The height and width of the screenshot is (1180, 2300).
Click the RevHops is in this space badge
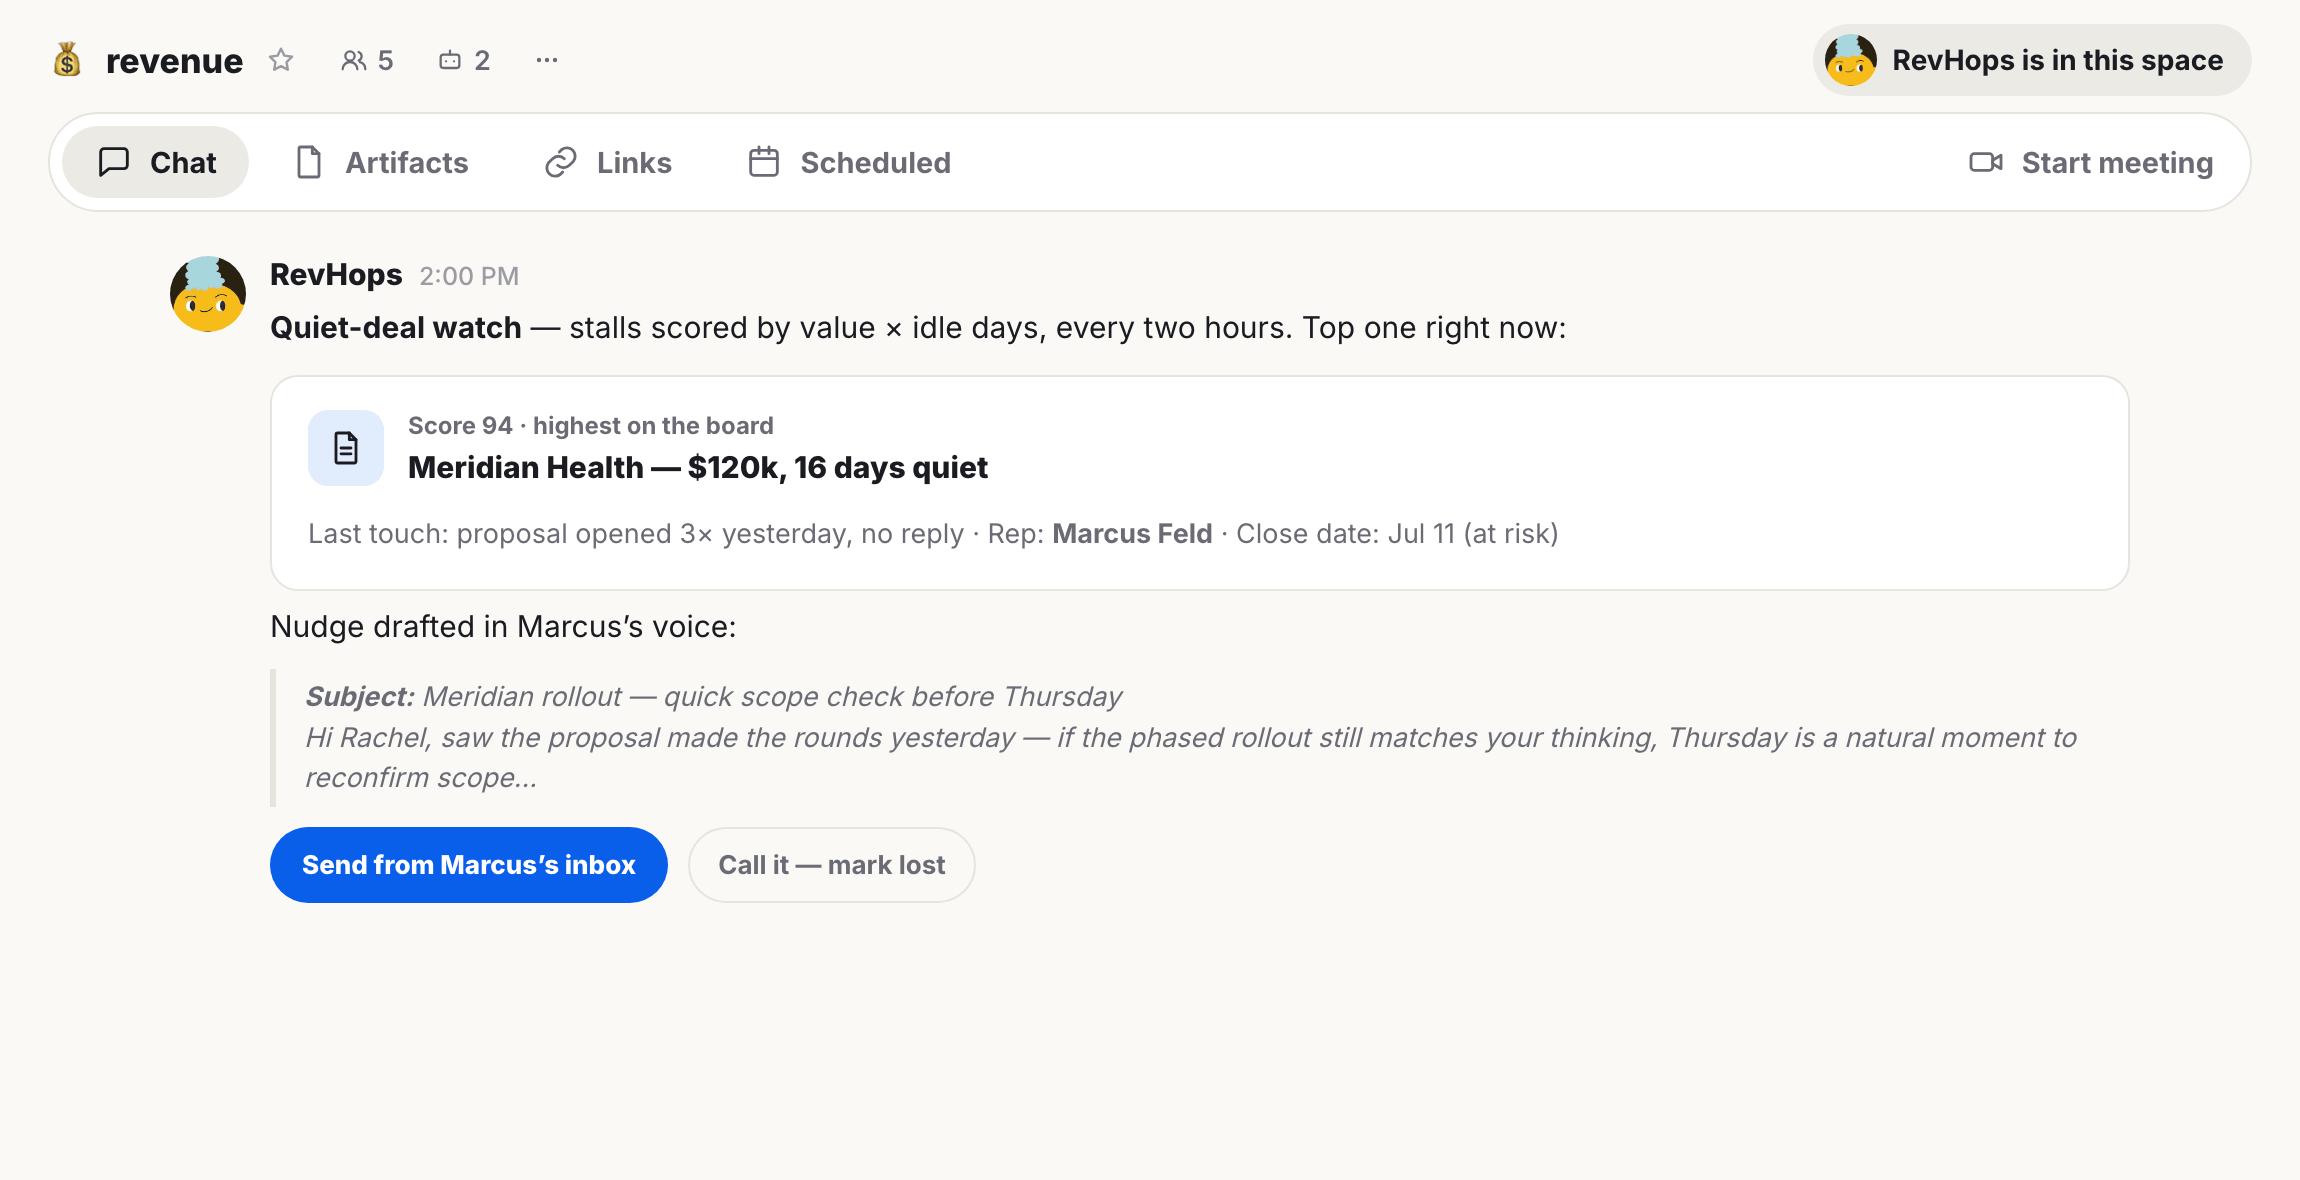pos(2031,60)
